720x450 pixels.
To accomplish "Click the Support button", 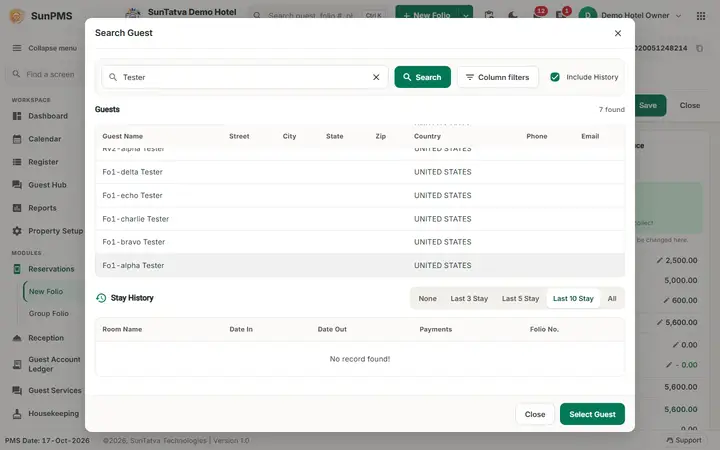I will coord(684,440).
